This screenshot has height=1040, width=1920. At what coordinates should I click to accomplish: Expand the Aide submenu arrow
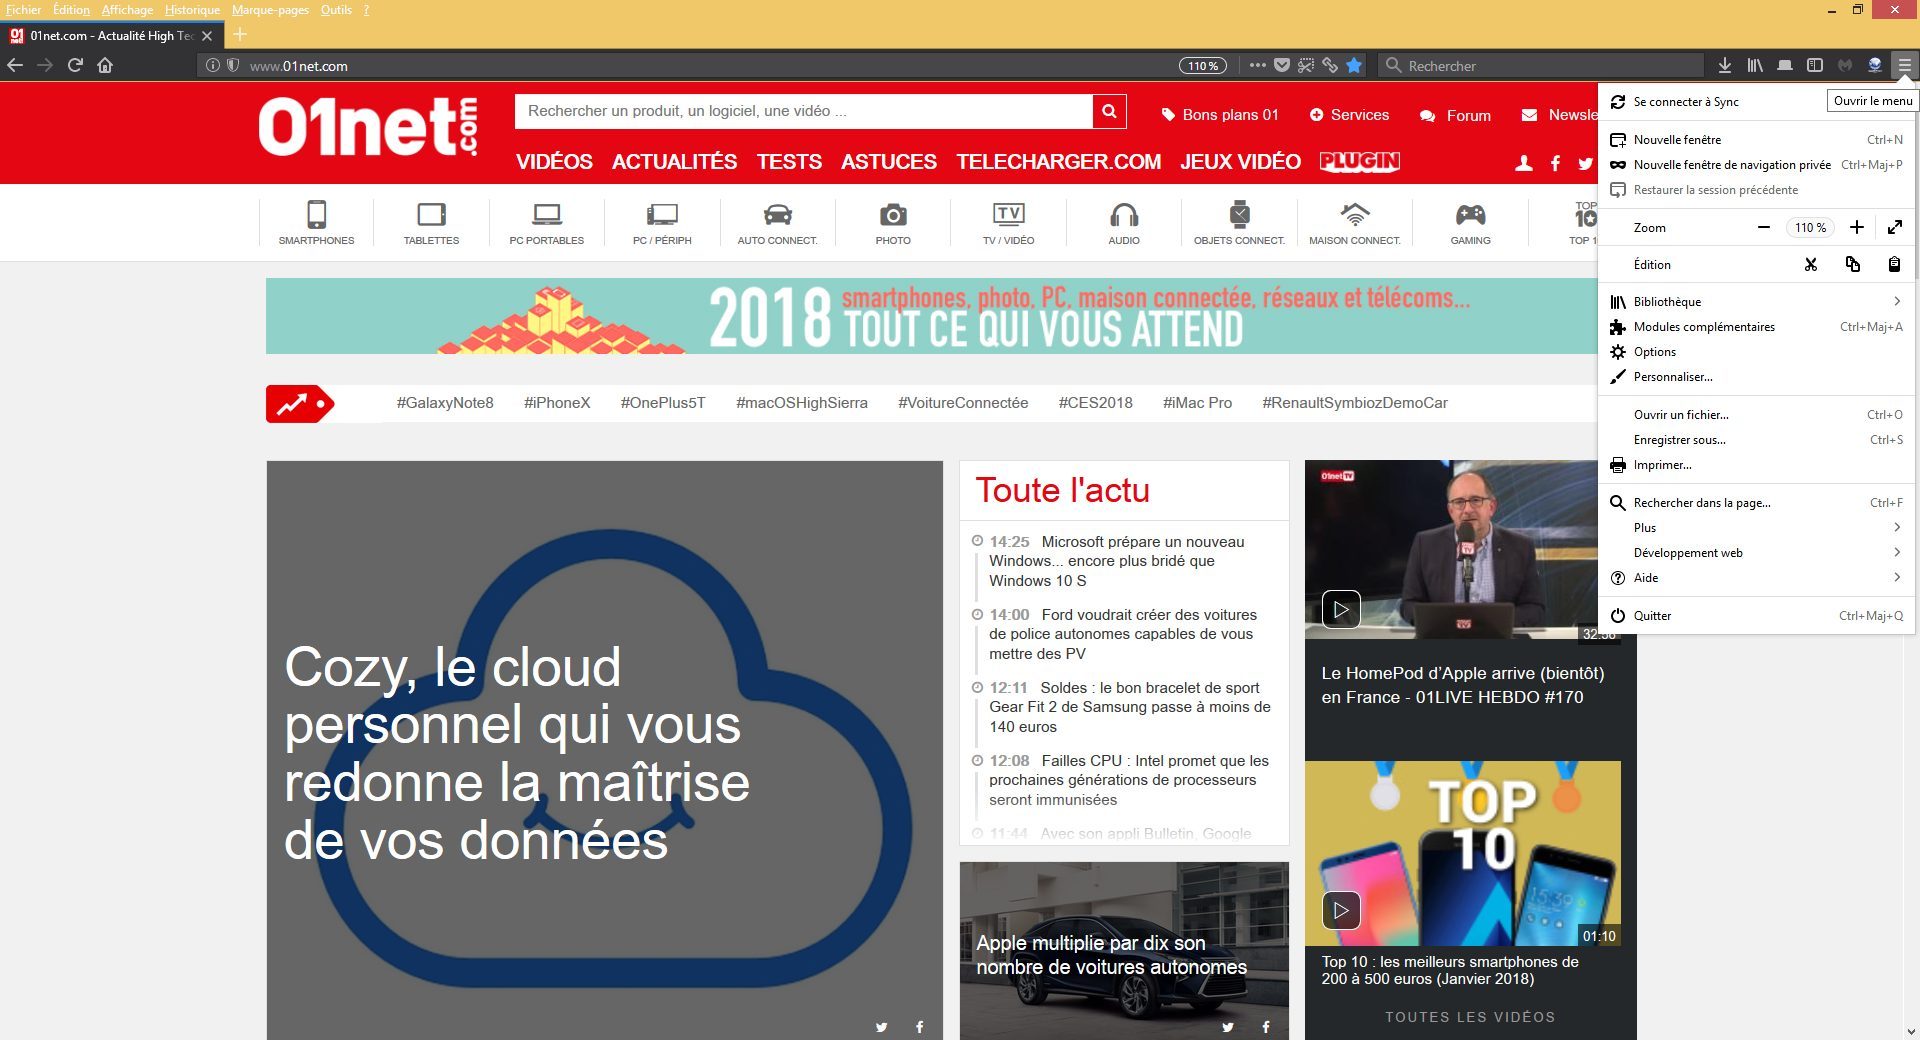click(1897, 577)
